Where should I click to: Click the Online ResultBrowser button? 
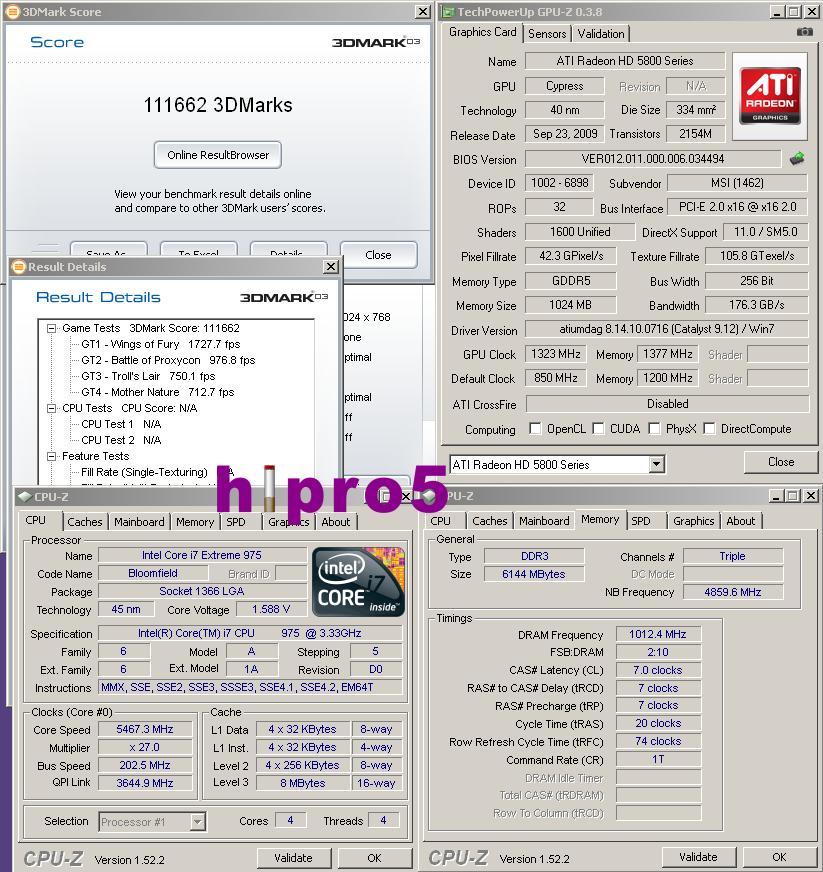coord(217,155)
